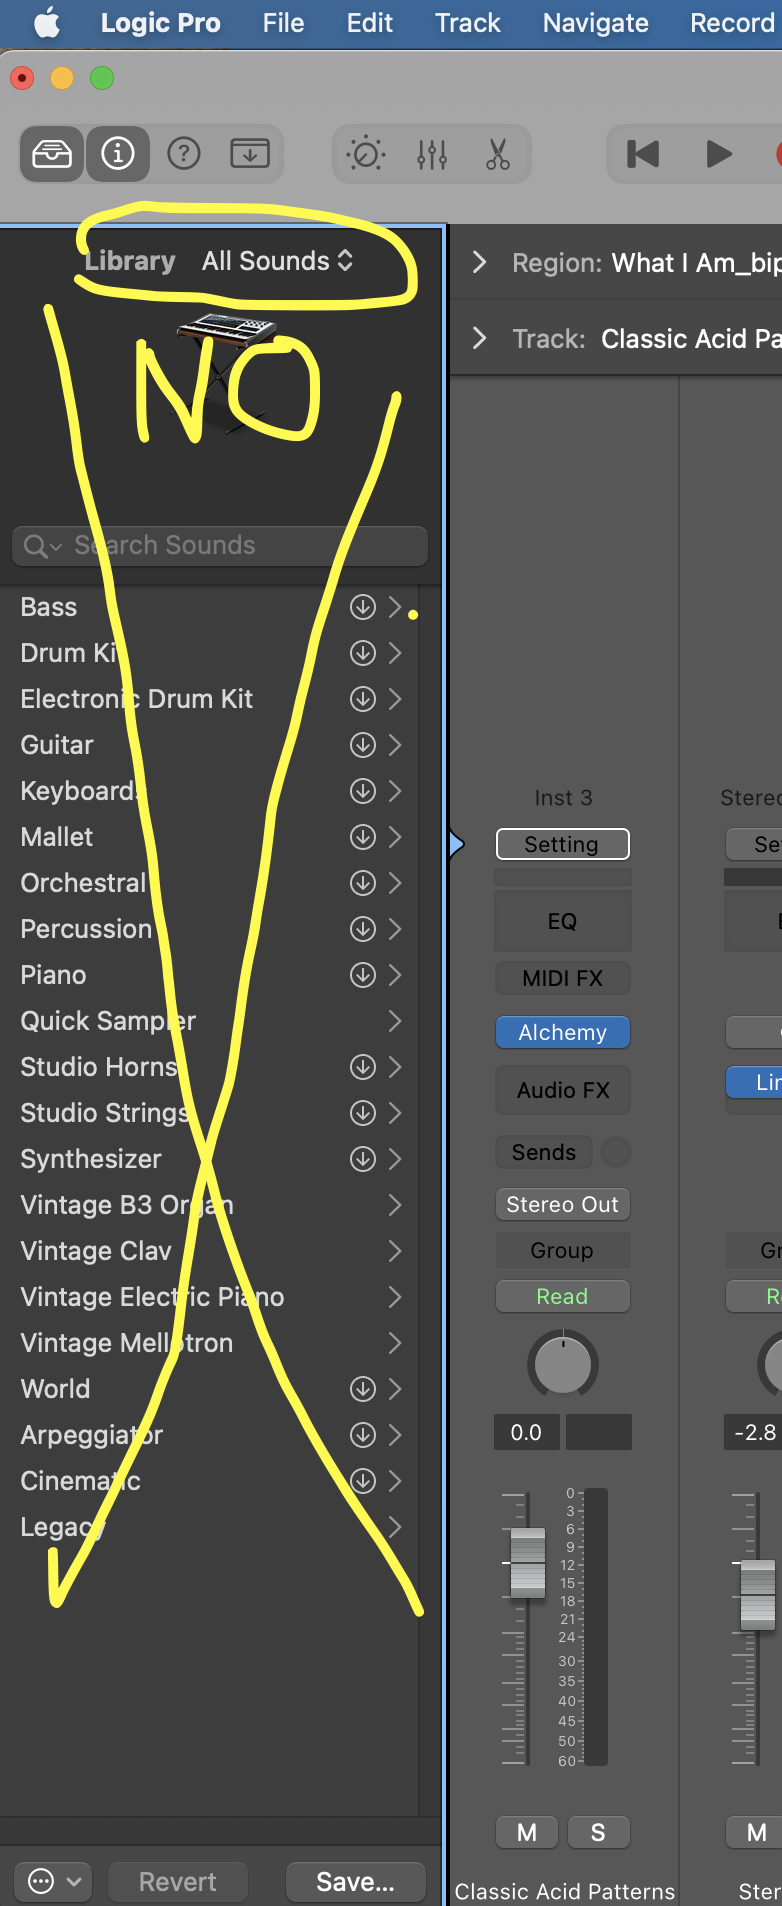
Task: Click the download icon next to Bass
Action: pos(362,607)
